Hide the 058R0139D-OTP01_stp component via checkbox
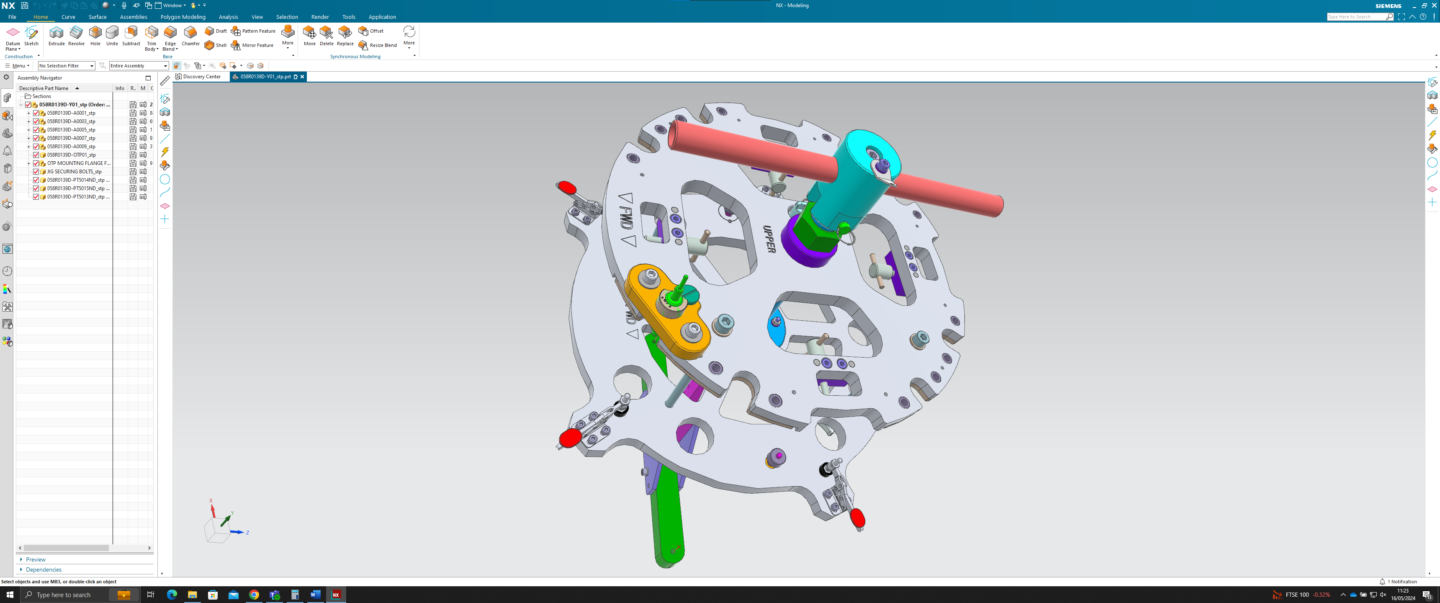 pos(36,155)
